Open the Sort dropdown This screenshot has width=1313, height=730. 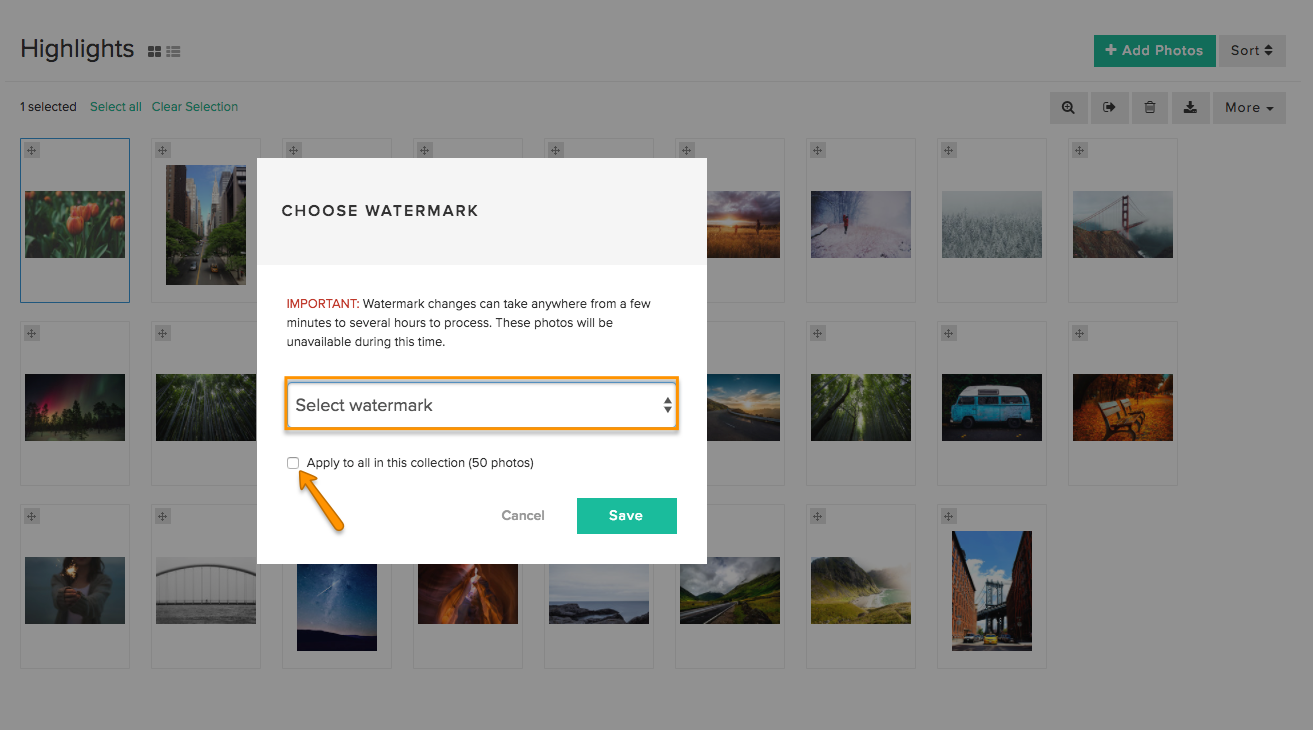(x=1252, y=50)
